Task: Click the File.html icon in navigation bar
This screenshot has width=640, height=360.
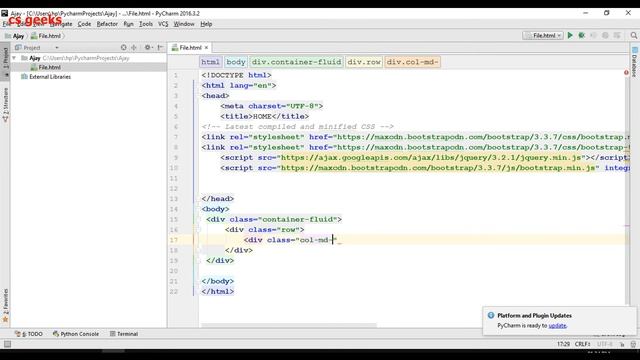Action: coord(34,36)
